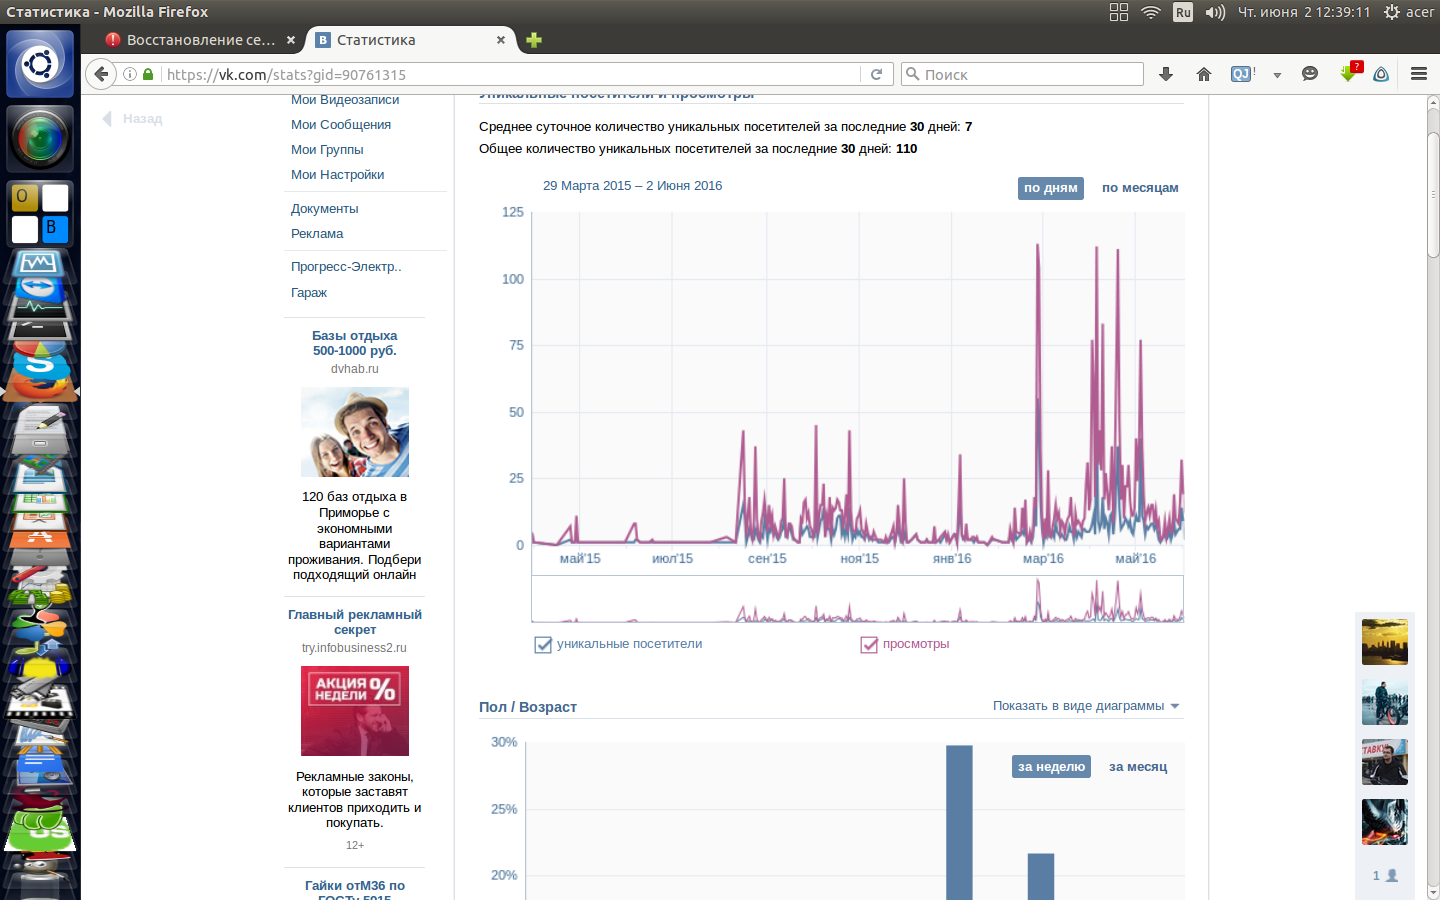Open a new tab with the green plus

click(x=534, y=40)
